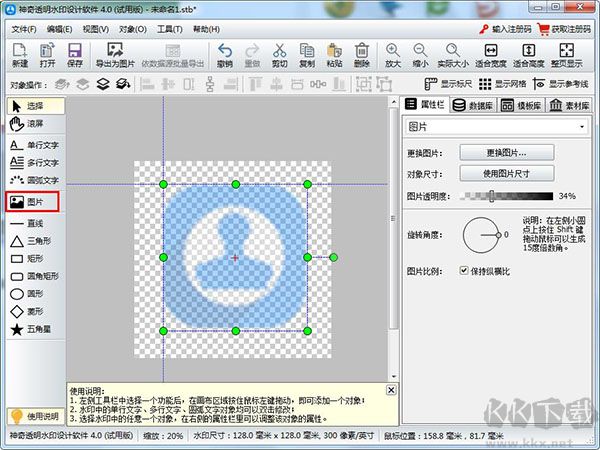The image size is (600, 450).
Task: Click the 整页显示 (fit whole page) icon
Action: click(568, 55)
